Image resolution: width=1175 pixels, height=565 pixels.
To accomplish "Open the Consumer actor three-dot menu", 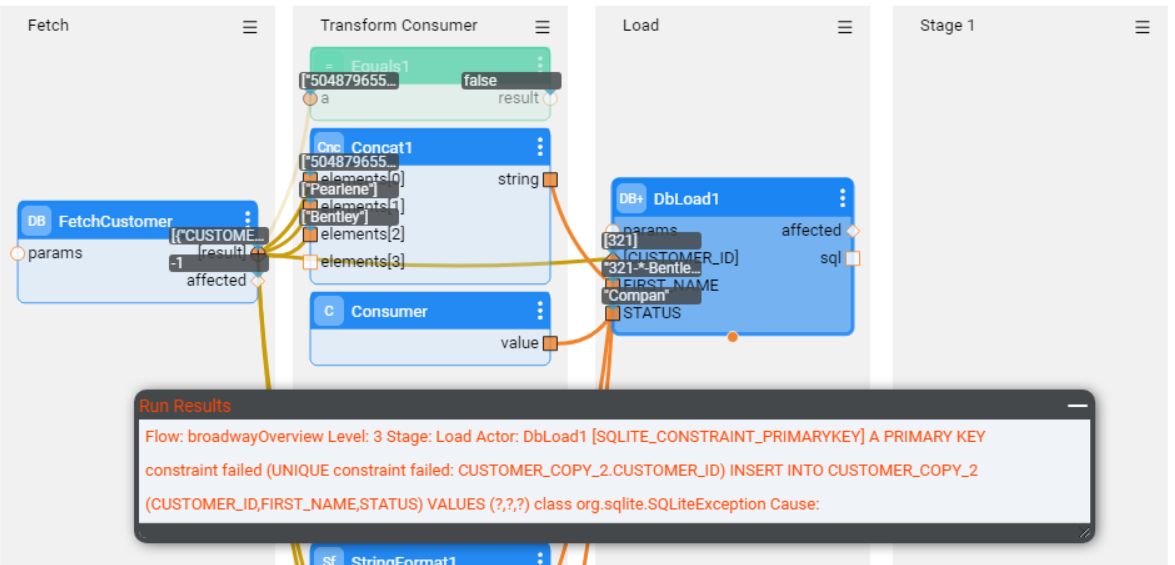I will pos(540,311).
